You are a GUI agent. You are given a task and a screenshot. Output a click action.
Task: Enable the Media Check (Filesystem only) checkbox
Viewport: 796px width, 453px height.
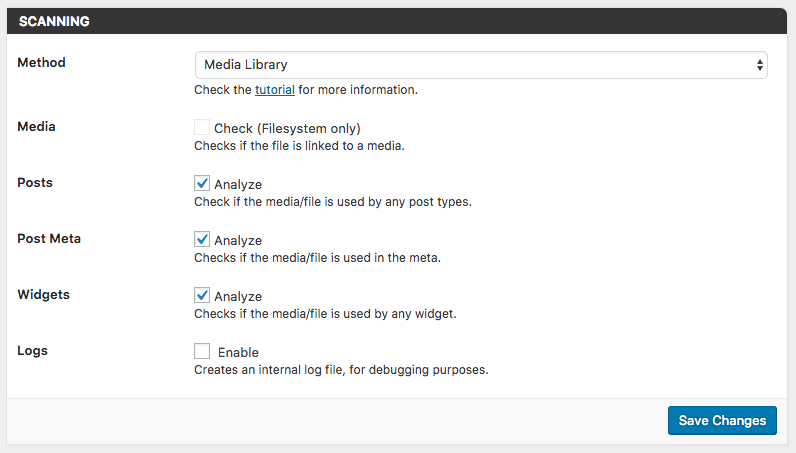202,127
